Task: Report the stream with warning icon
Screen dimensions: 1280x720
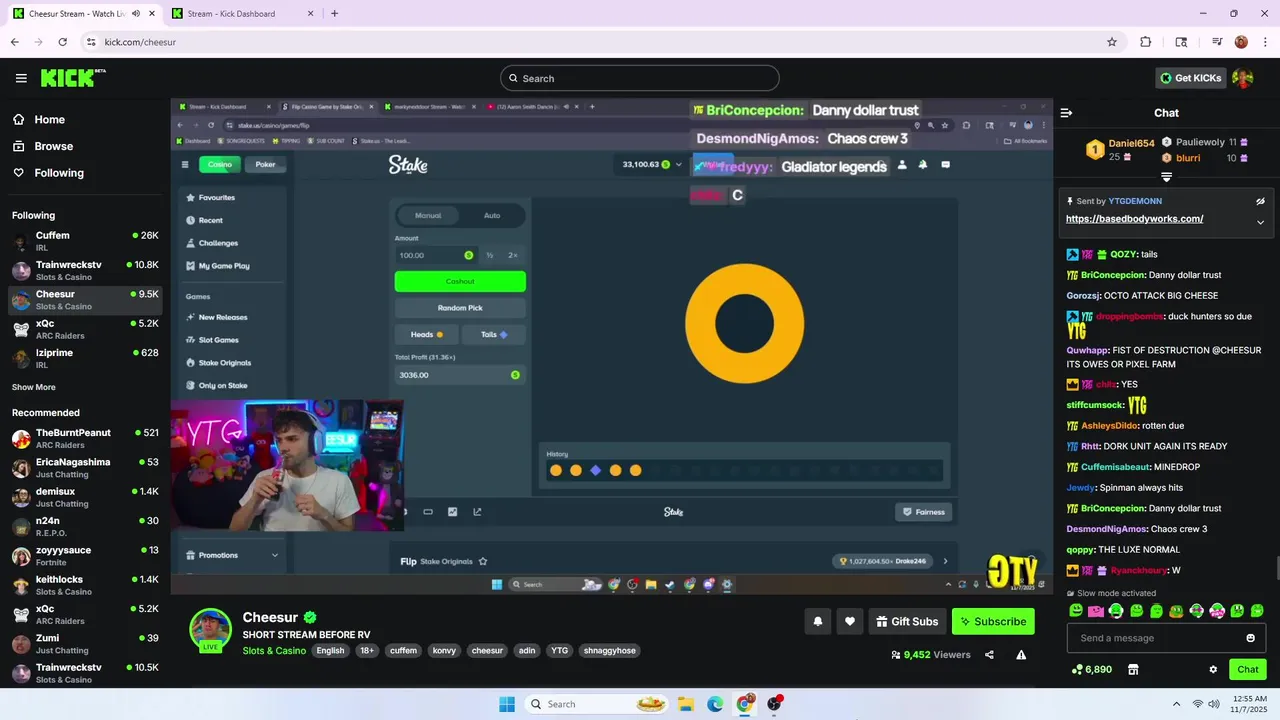Action: 1021,655
